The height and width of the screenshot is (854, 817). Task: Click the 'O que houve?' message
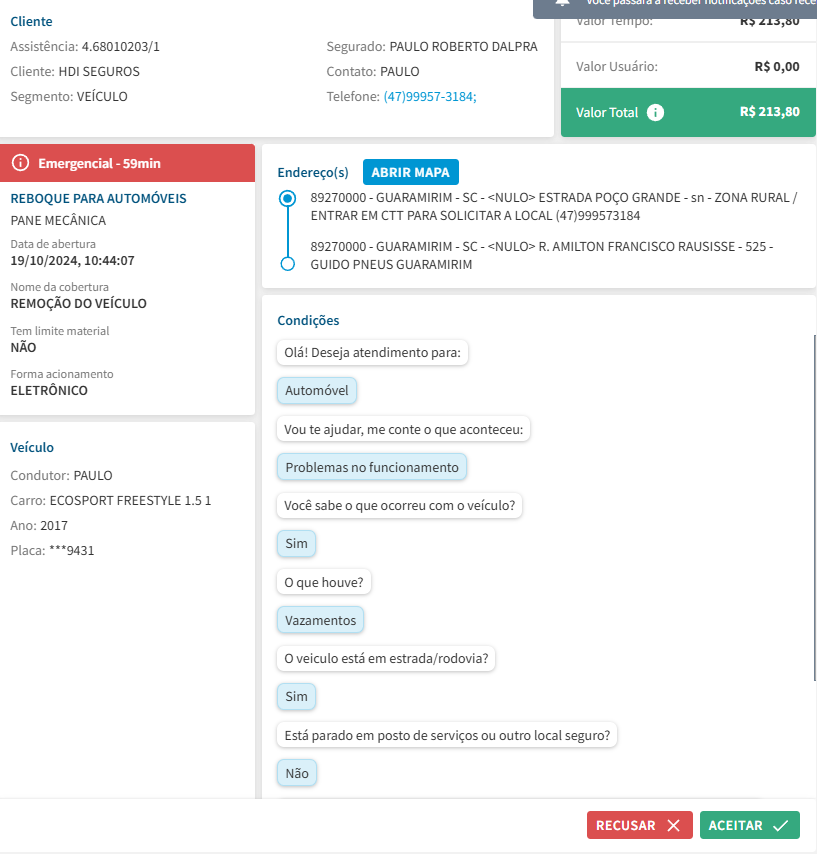(324, 582)
